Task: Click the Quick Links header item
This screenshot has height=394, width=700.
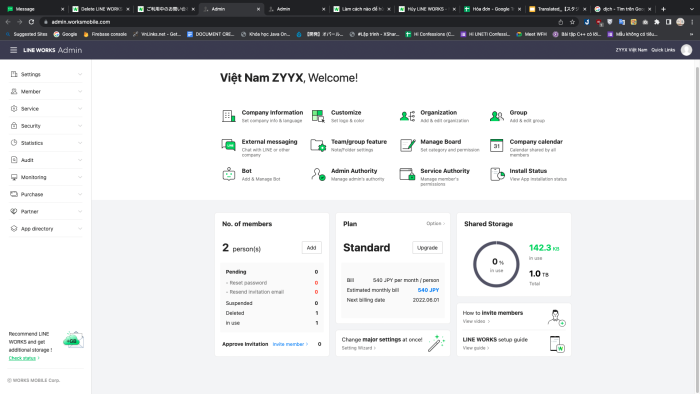Action: [663, 50]
